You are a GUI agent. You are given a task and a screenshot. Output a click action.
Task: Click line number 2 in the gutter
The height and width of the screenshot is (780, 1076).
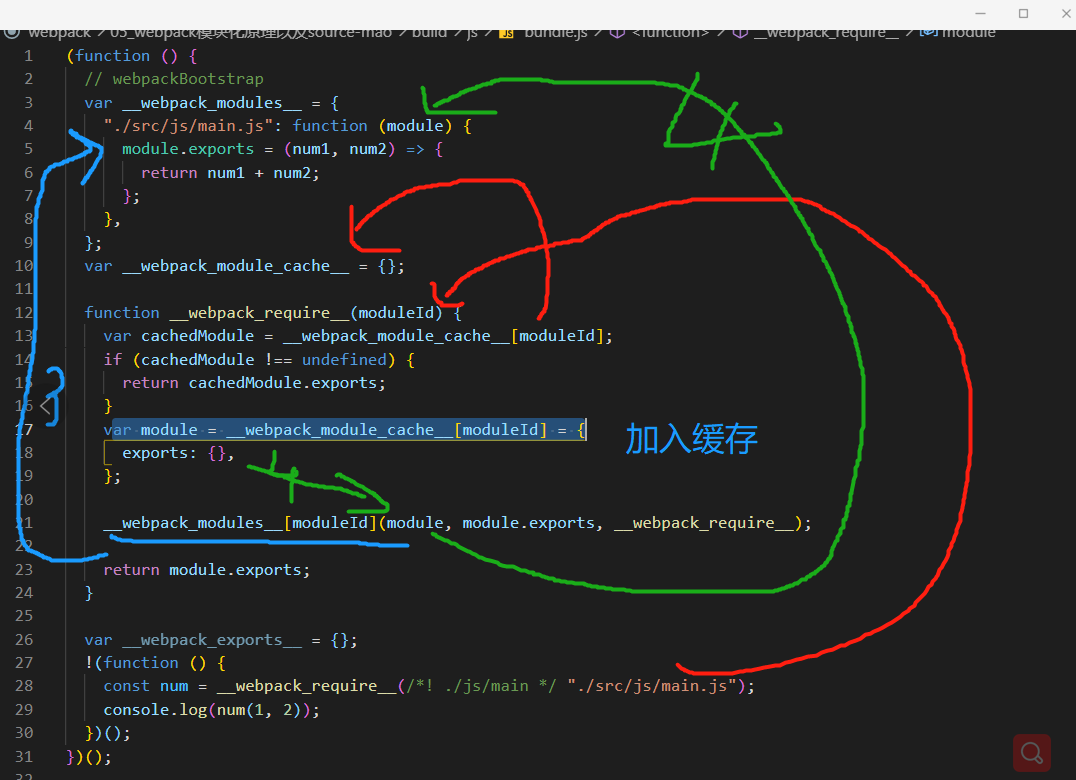[28, 79]
